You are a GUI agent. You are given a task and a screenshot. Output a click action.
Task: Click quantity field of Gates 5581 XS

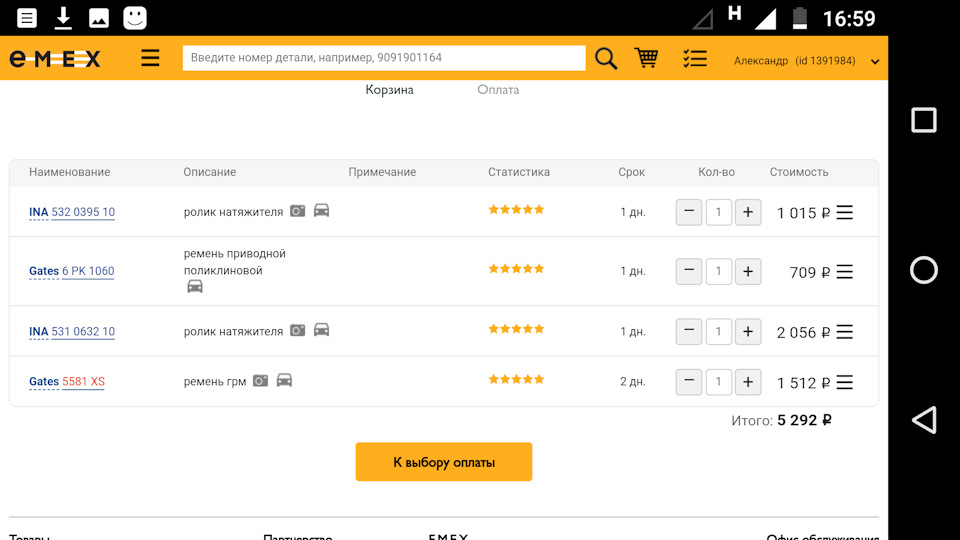pyautogui.click(x=718, y=381)
